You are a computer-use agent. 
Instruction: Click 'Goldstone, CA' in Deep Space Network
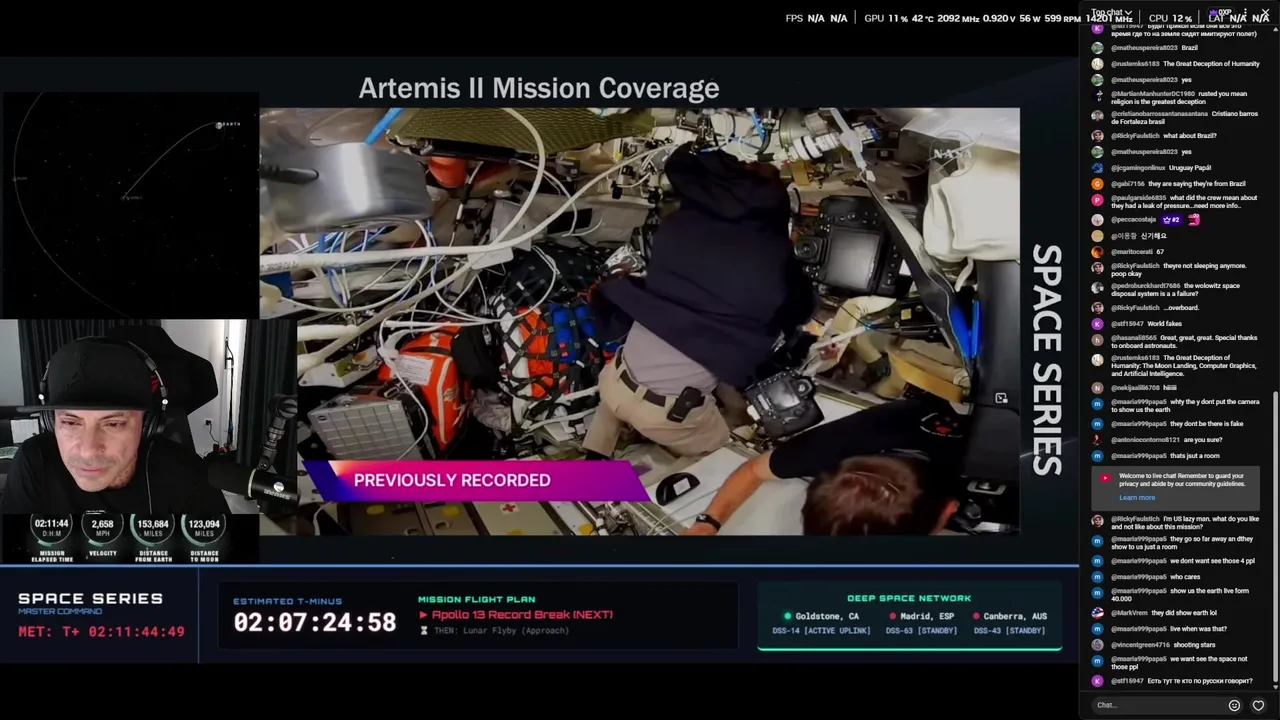pyautogui.click(x=827, y=616)
